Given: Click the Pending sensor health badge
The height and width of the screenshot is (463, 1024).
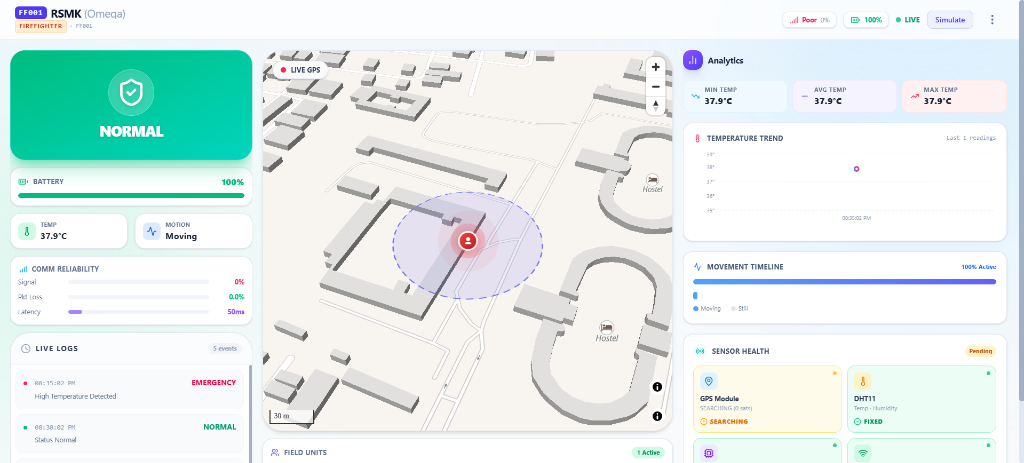Looking at the screenshot, I should tap(980, 351).
